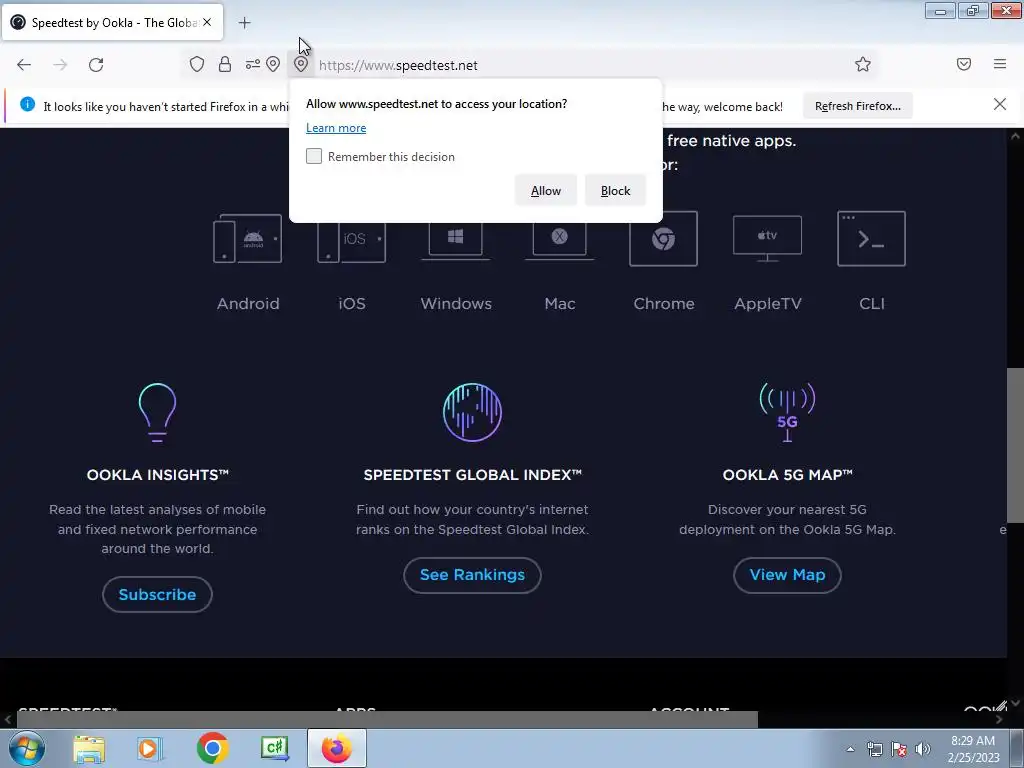Open the Firefox hamburger menu

1000,64
